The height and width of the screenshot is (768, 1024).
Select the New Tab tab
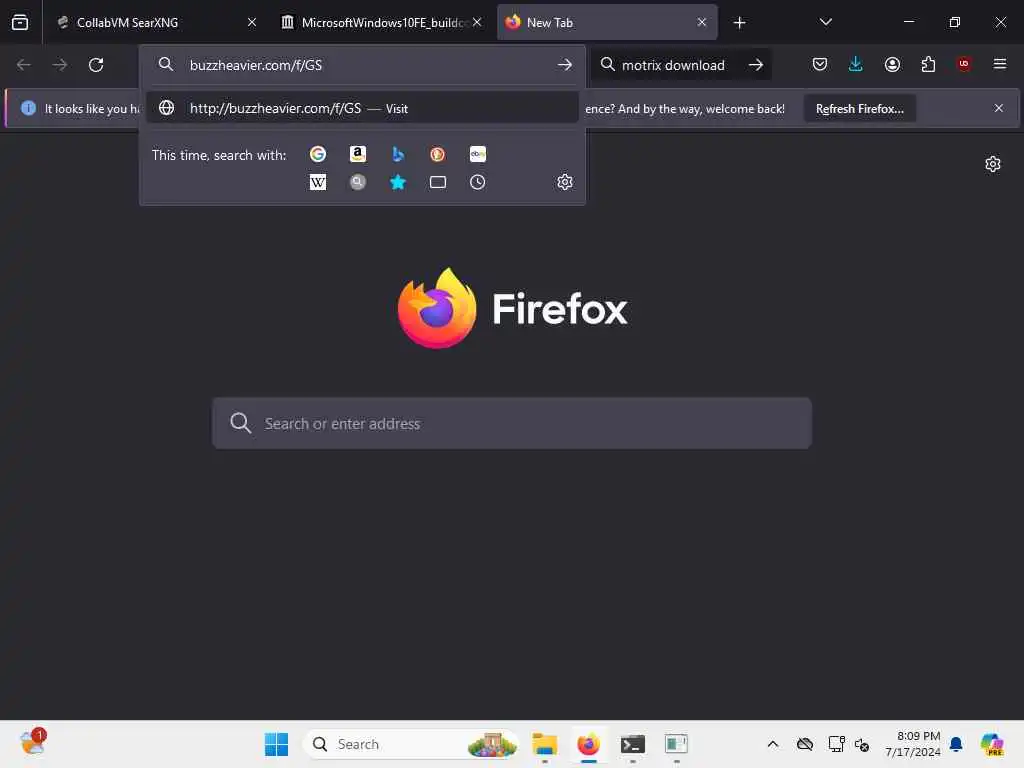607,22
